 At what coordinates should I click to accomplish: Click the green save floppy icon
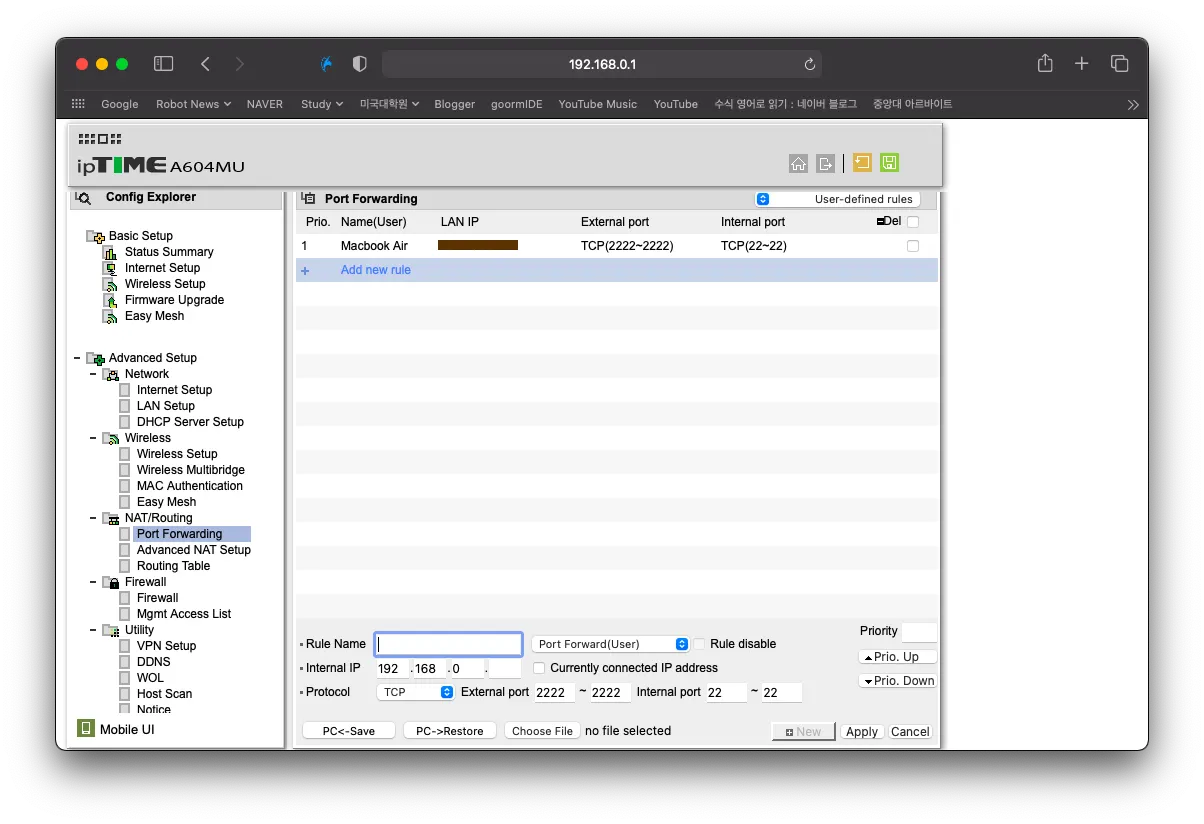pyautogui.click(x=889, y=163)
